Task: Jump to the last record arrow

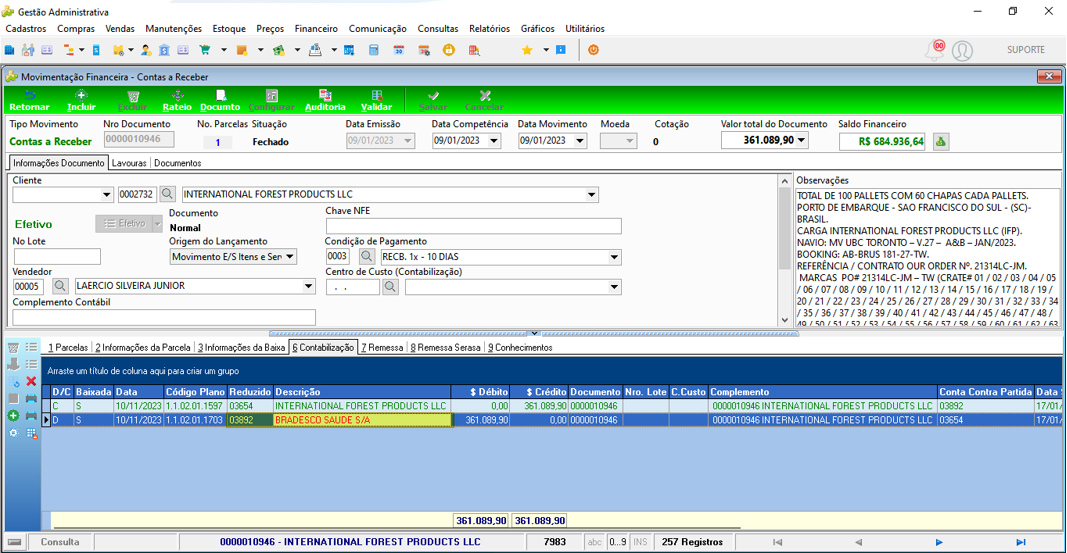Action: (x=1021, y=542)
